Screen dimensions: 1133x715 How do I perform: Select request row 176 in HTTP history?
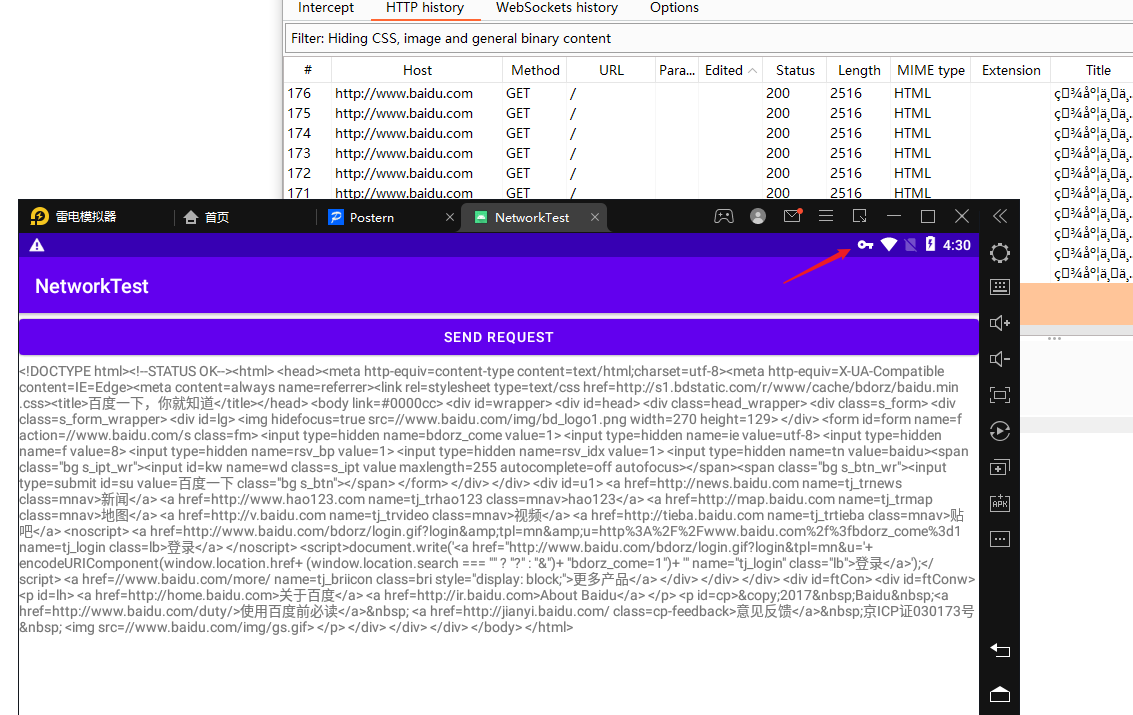pos(709,93)
